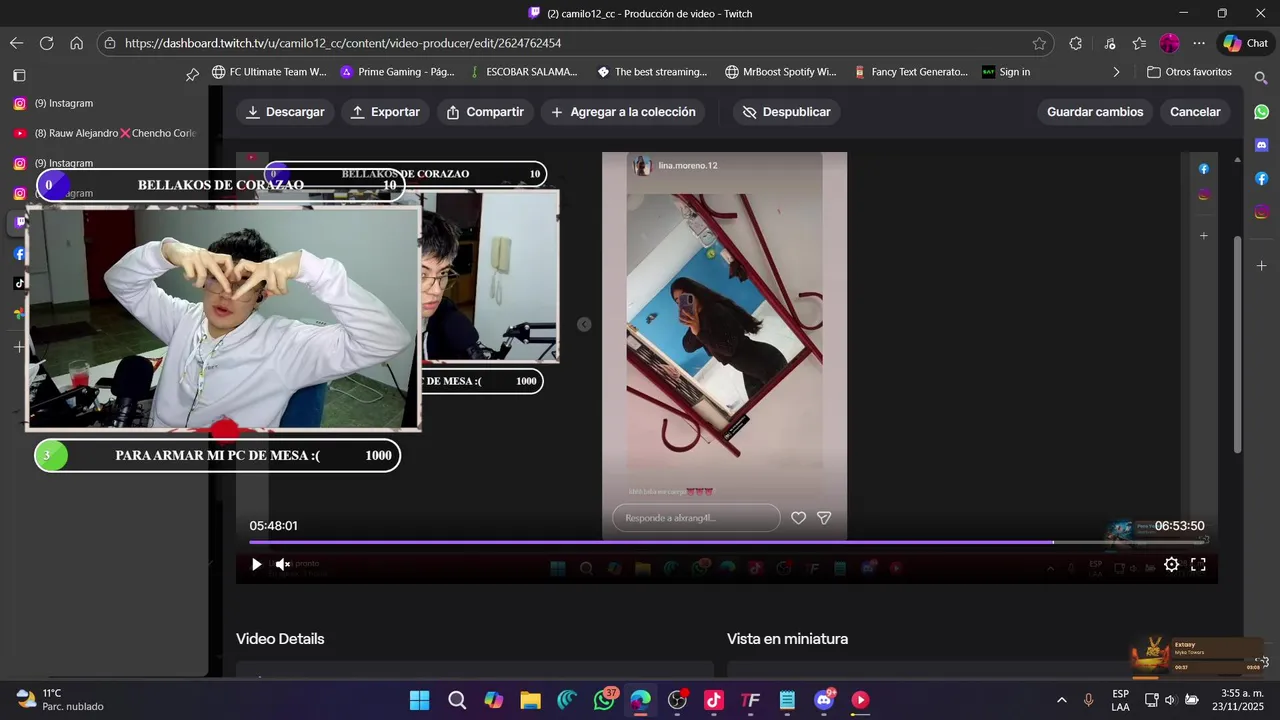Viewport: 1280px width, 720px height.
Task: Open Windows taskbar Search
Action: point(457,700)
